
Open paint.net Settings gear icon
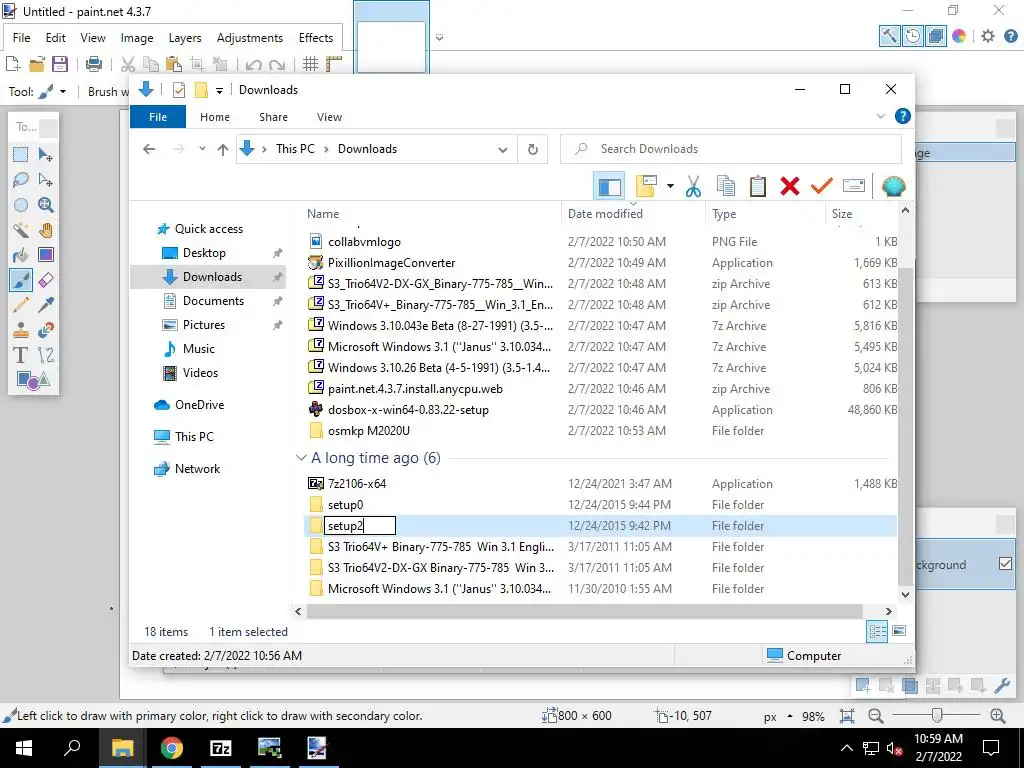[987, 36]
